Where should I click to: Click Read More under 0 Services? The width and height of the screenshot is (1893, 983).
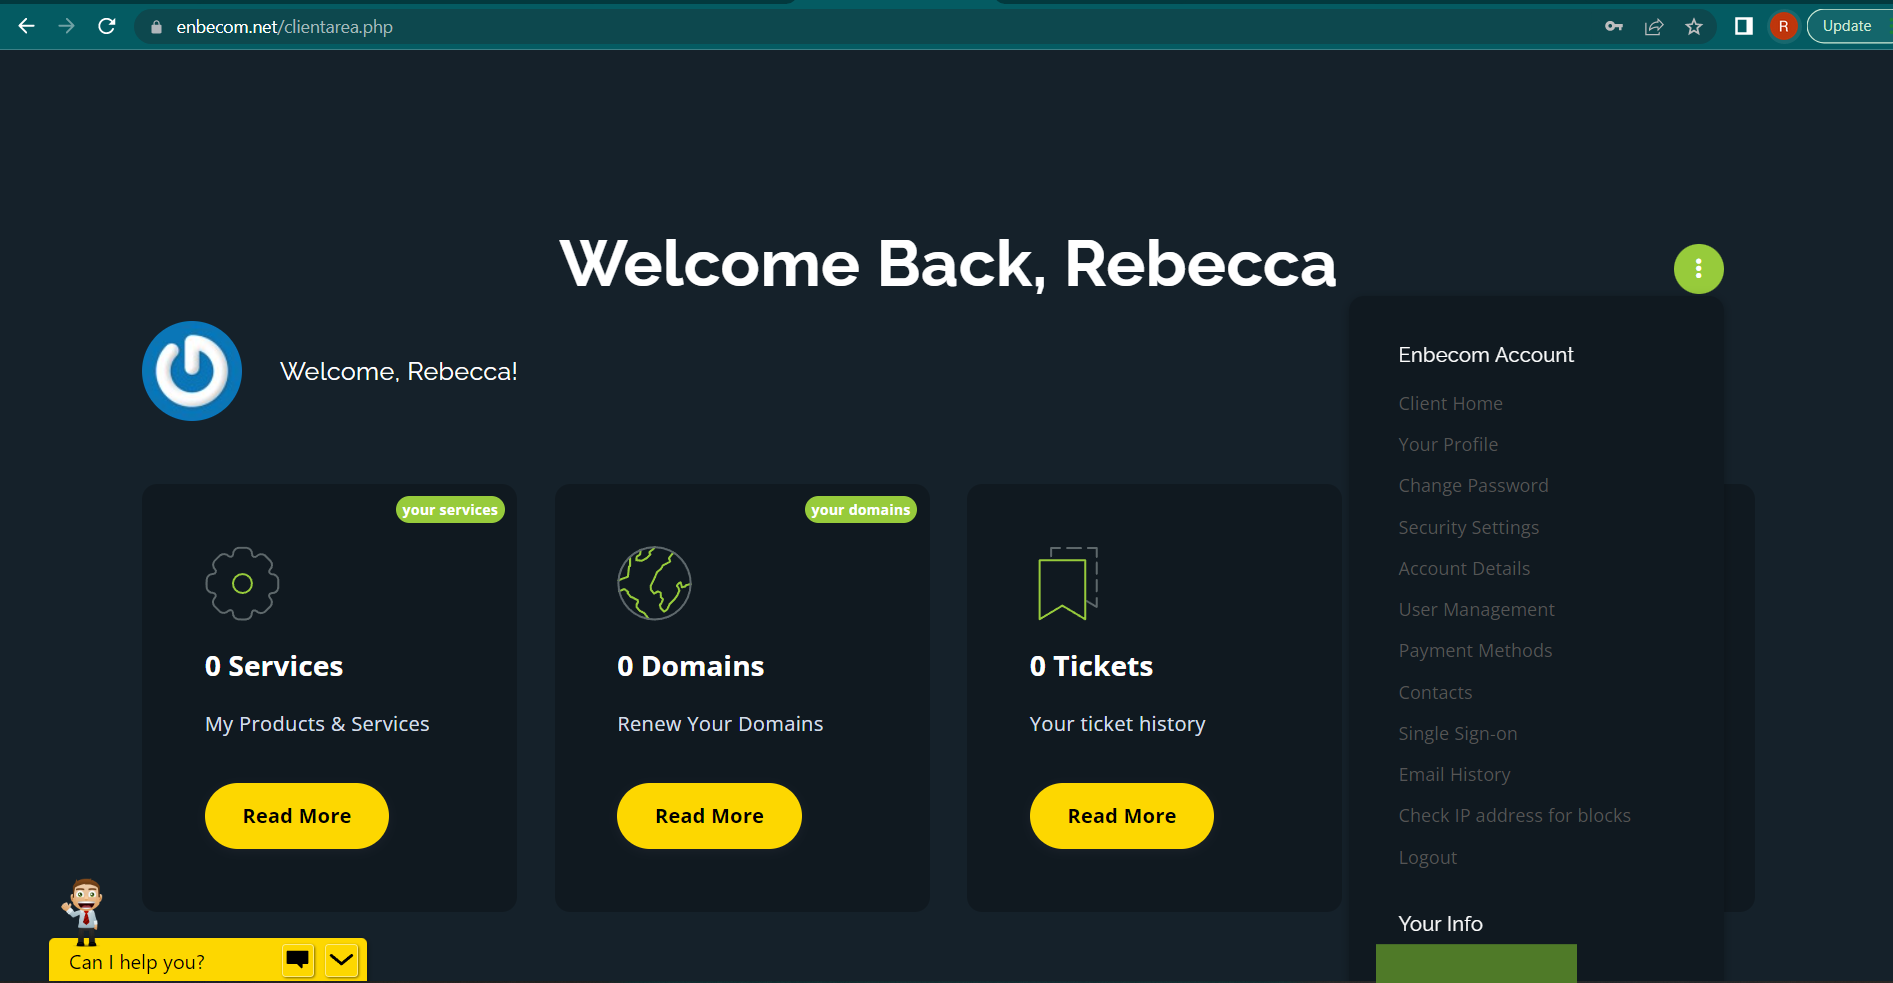297,816
